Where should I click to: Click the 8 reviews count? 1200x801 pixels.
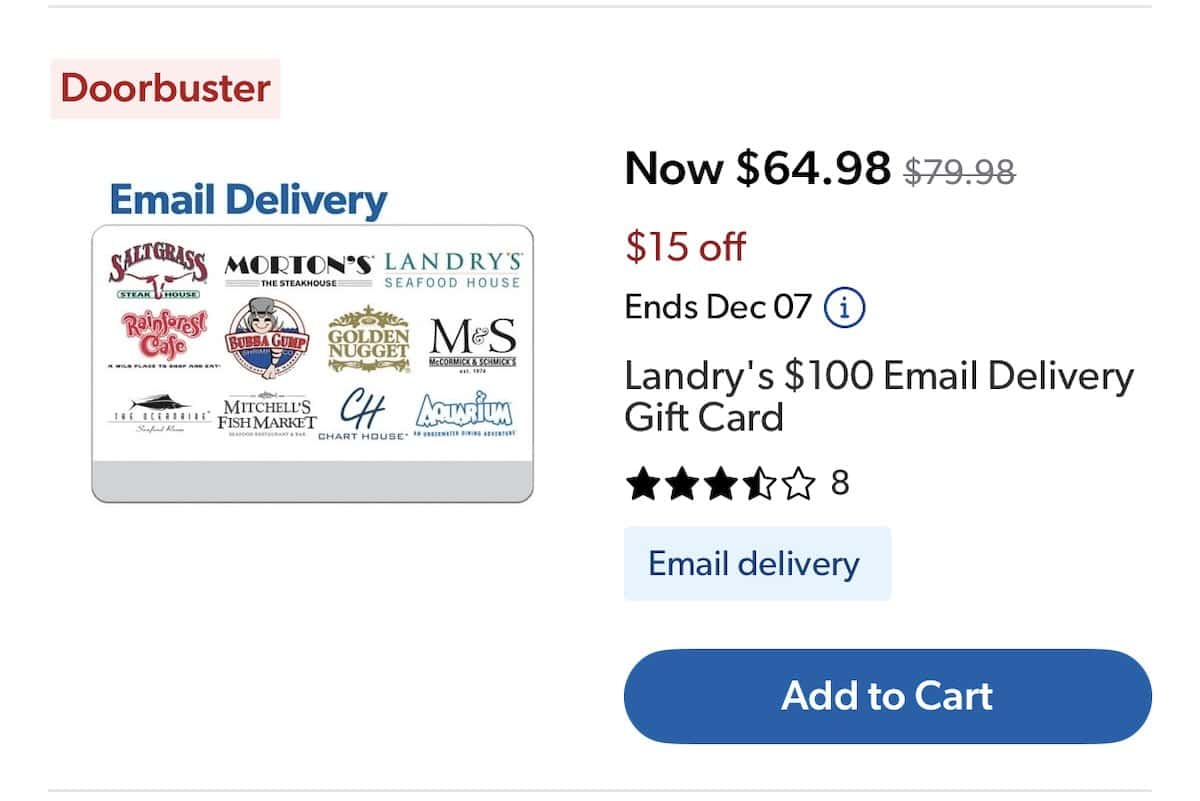pyautogui.click(x=838, y=483)
